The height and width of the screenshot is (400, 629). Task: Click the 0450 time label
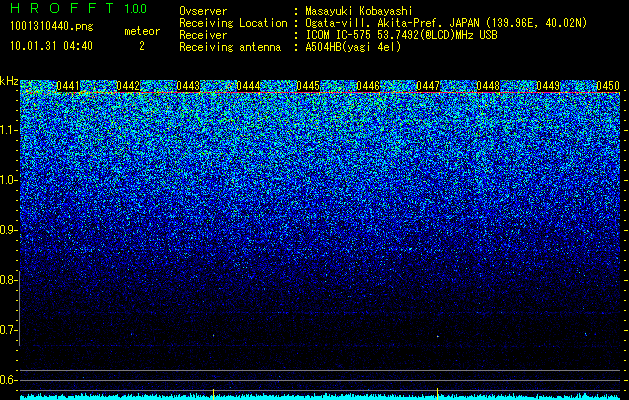point(608,86)
